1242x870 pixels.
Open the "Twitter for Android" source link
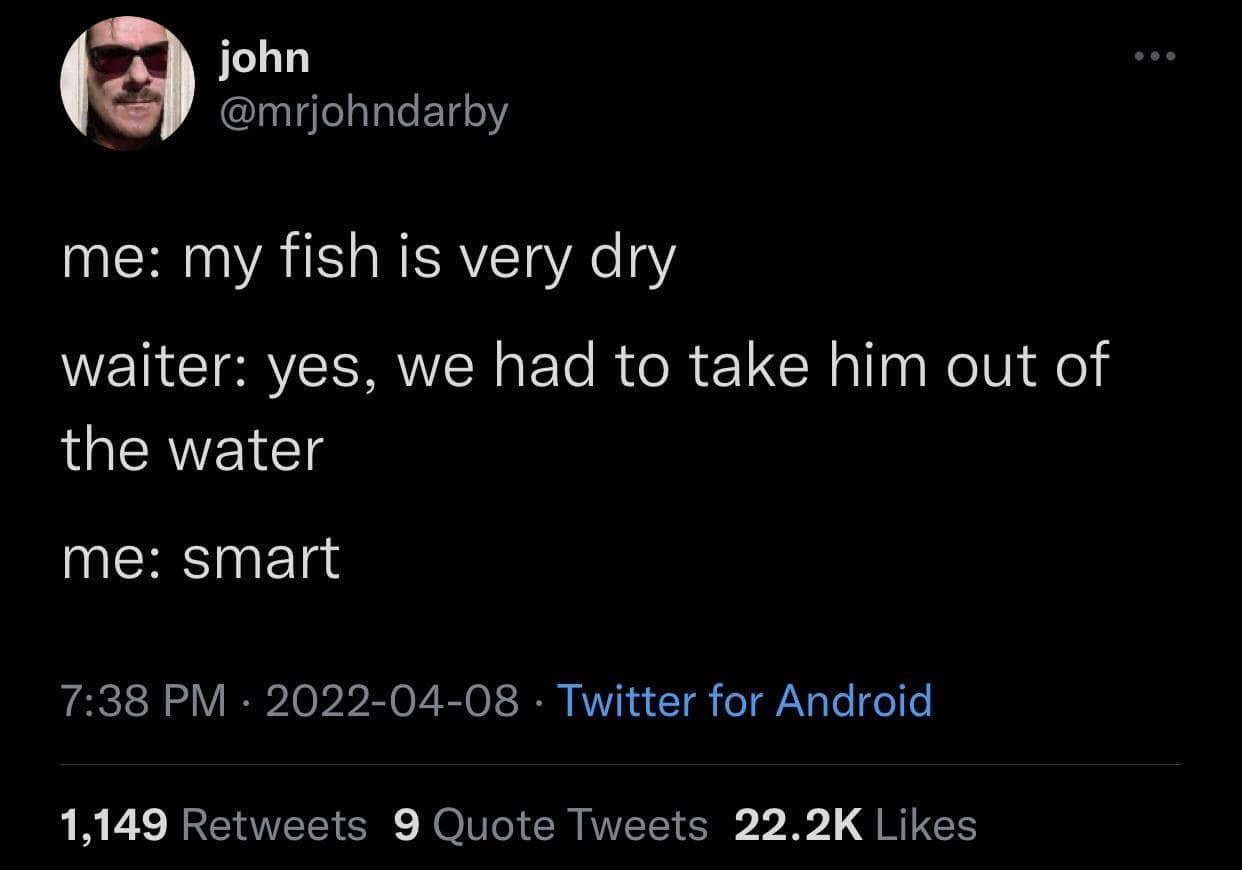point(744,700)
